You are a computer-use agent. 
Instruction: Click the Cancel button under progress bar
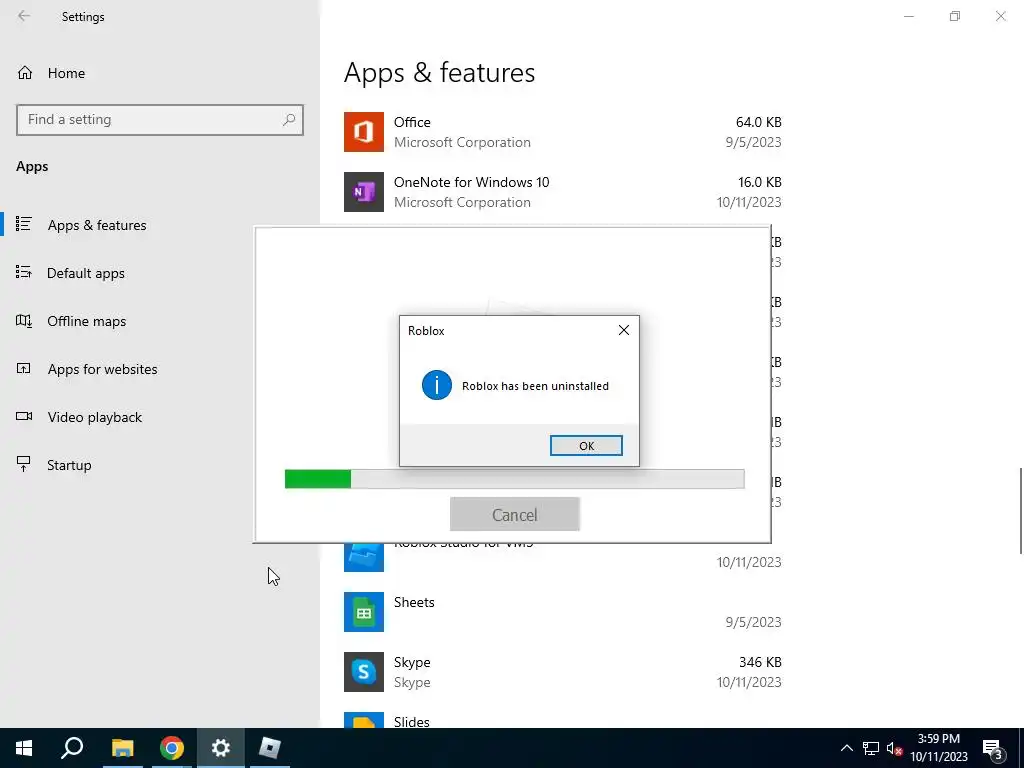tap(515, 515)
